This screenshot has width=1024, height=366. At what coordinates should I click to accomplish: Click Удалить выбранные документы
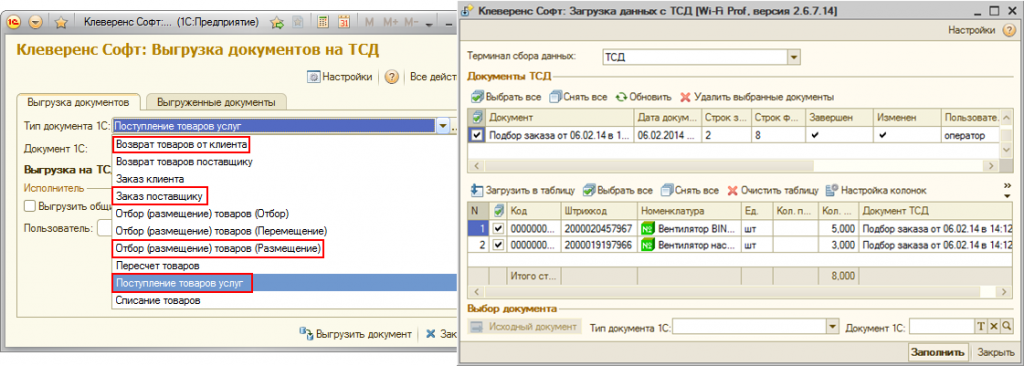[x=757, y=97]
